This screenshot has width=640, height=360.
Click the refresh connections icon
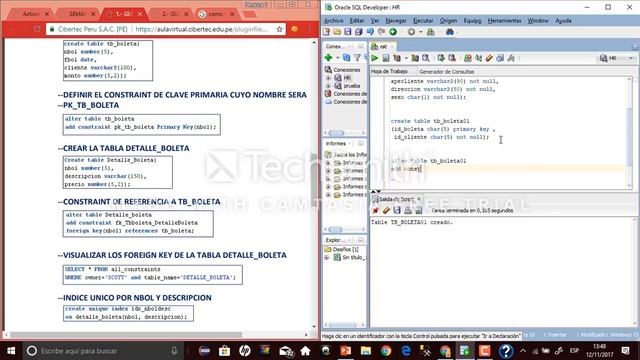pyautogui.click(x=347, y=58)
